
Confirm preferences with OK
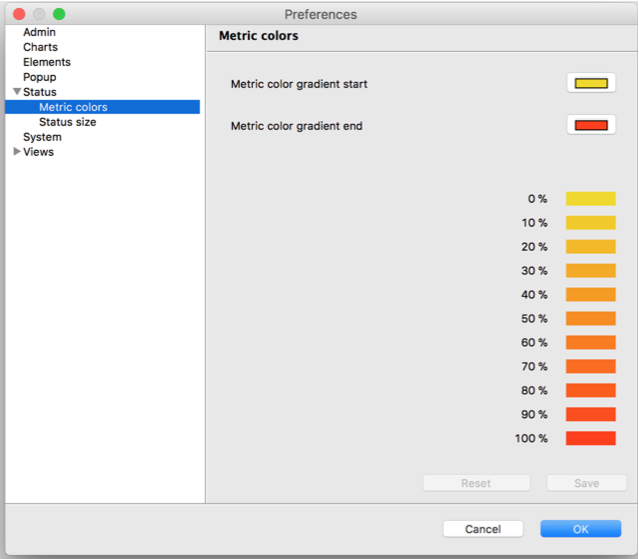[580, 529]
